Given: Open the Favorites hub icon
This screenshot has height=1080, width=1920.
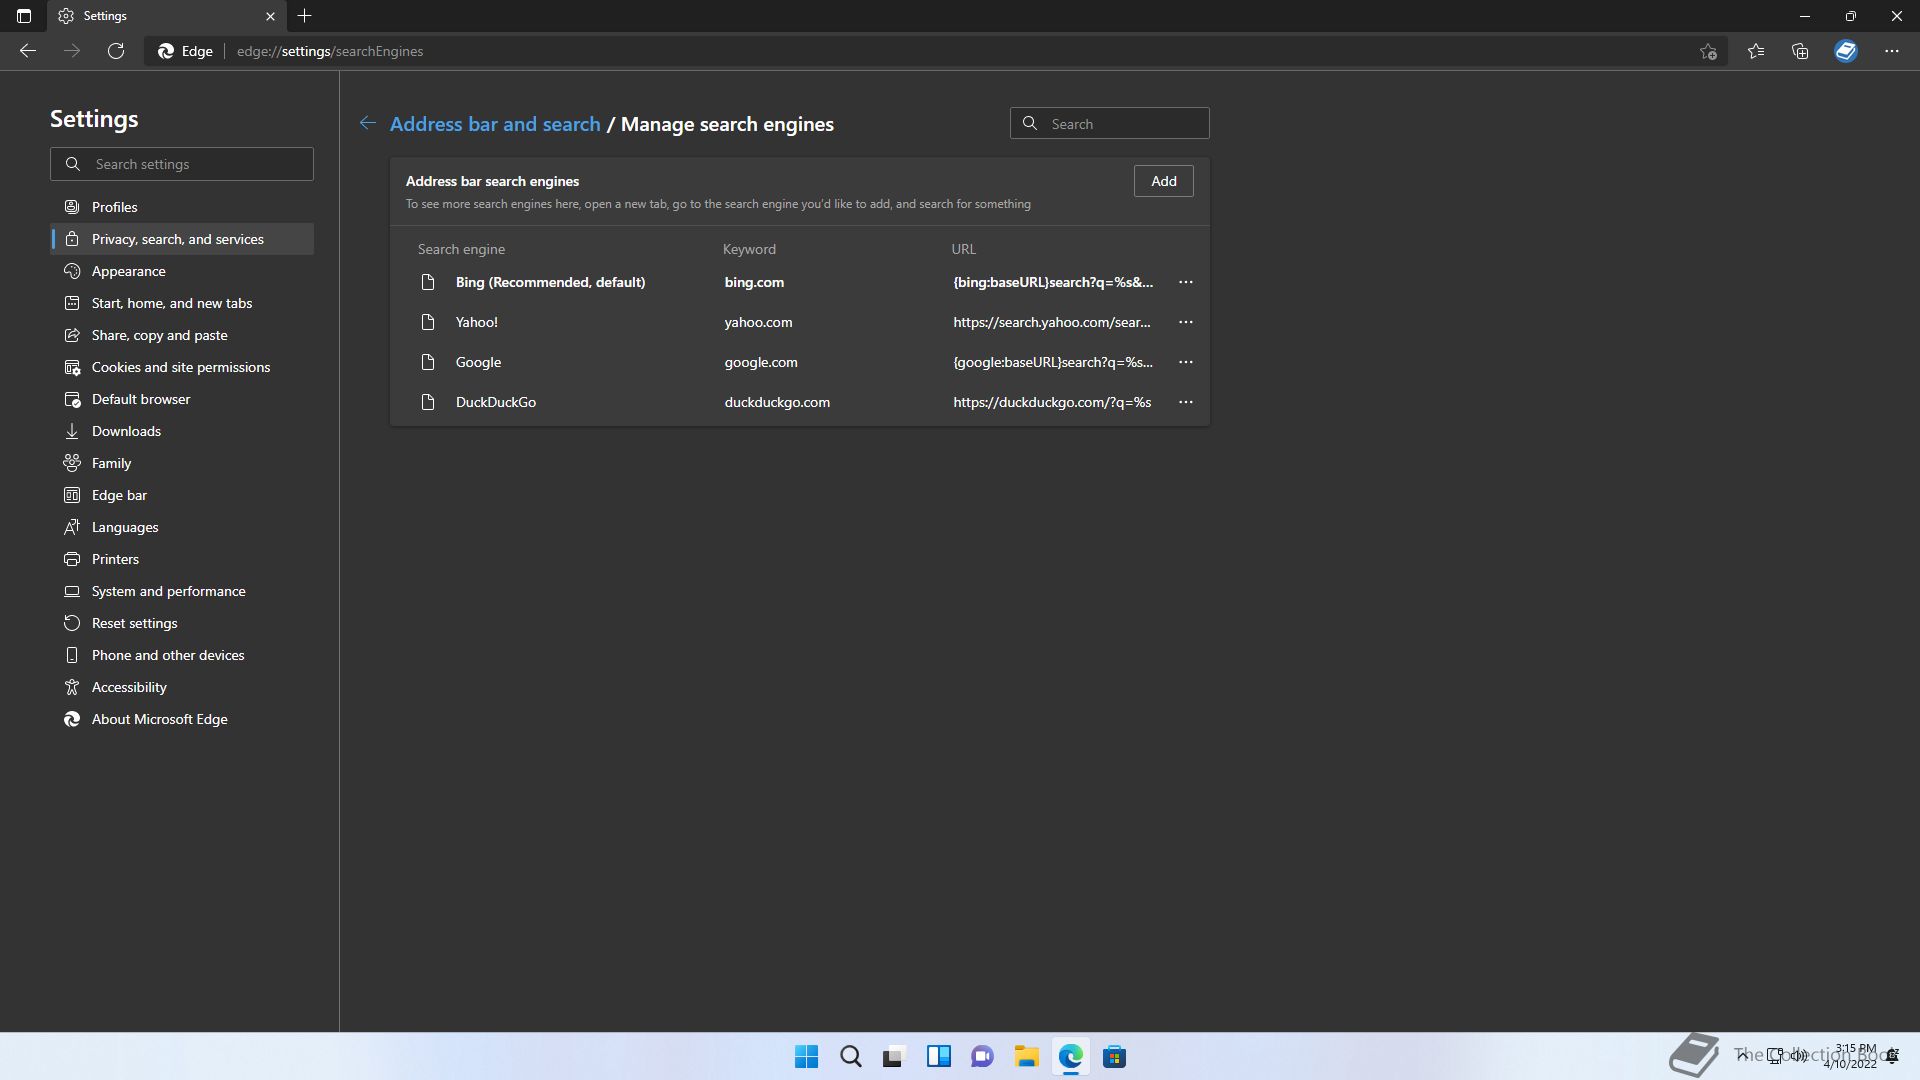Looking at the screenshot, I should [1756, 51].
